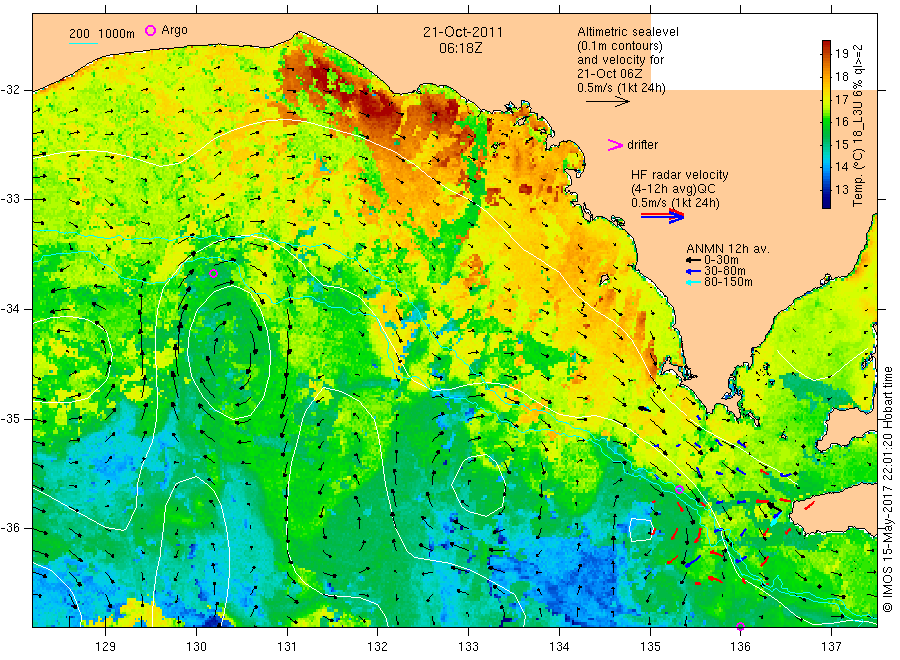The height and width of the screenshot is (660, 900).
Task: Click the time text 06:18Z
Action: 460,48
